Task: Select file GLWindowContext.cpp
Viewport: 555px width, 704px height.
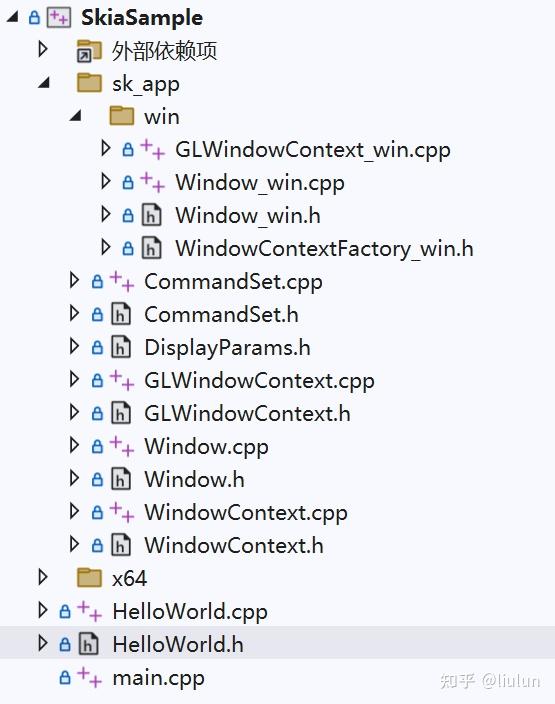Action: [x=259, y=381]
